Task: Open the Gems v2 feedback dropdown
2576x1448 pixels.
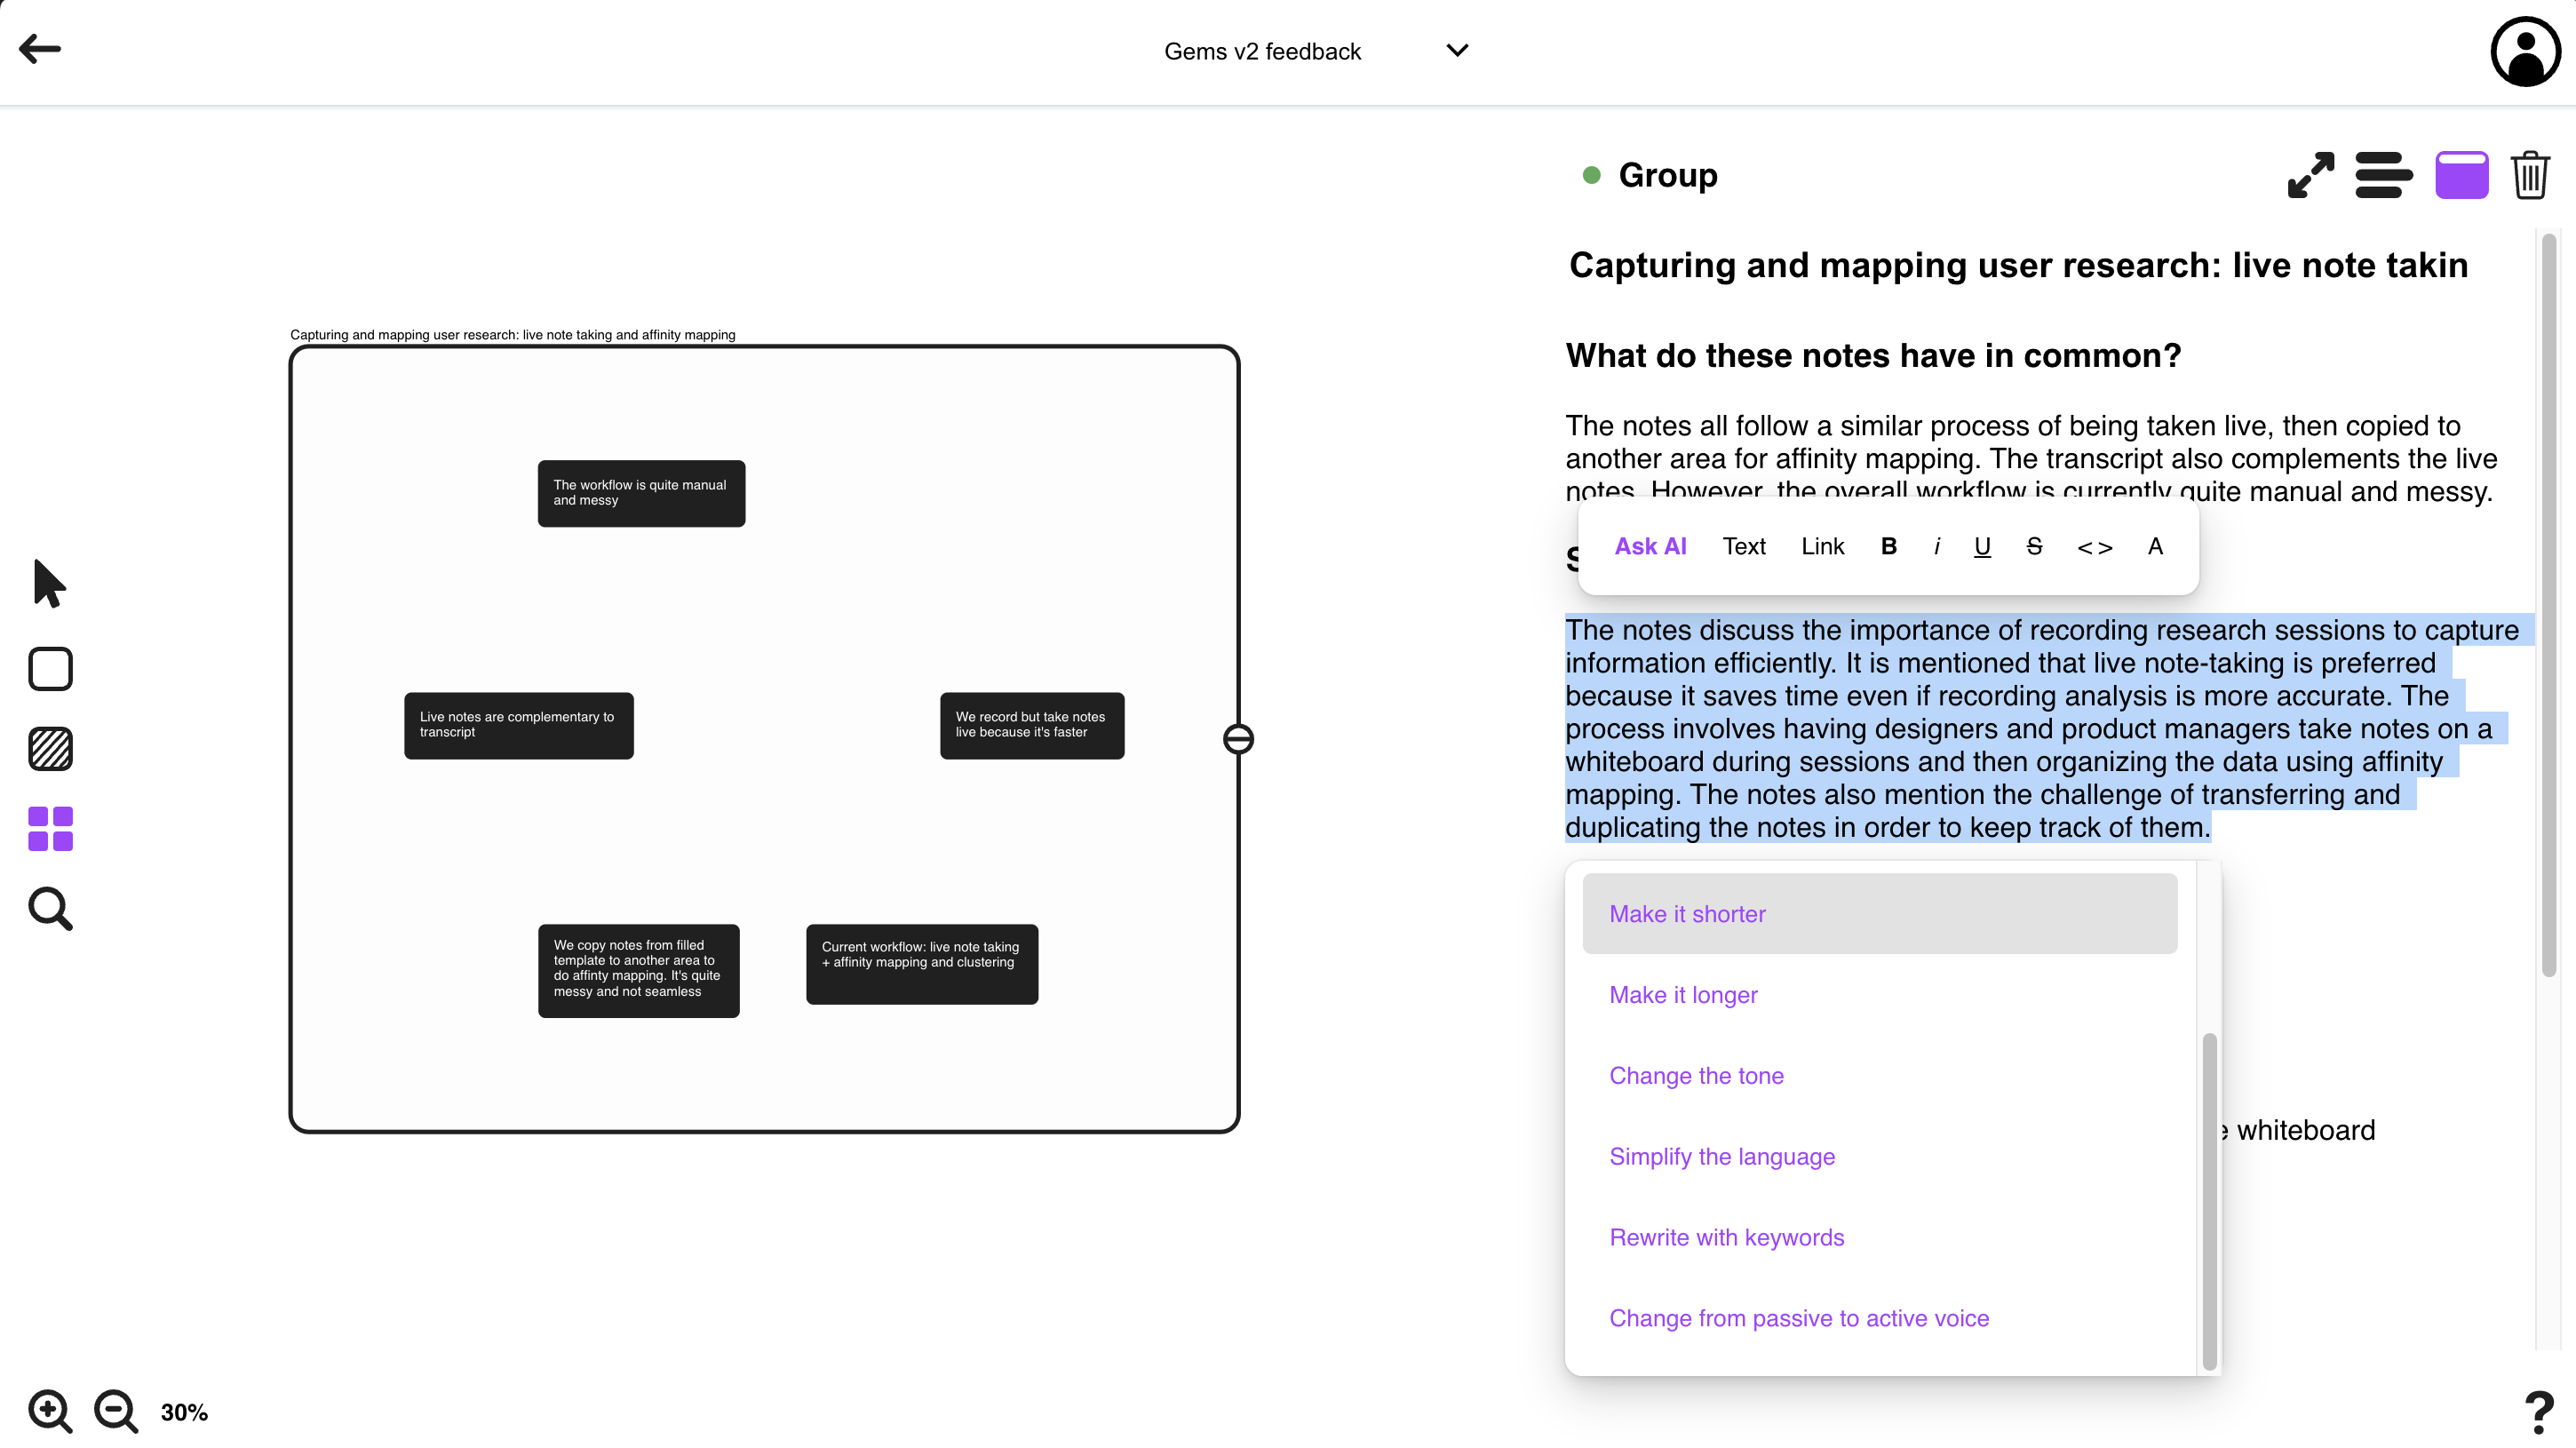Action: tap(1457, 51)
